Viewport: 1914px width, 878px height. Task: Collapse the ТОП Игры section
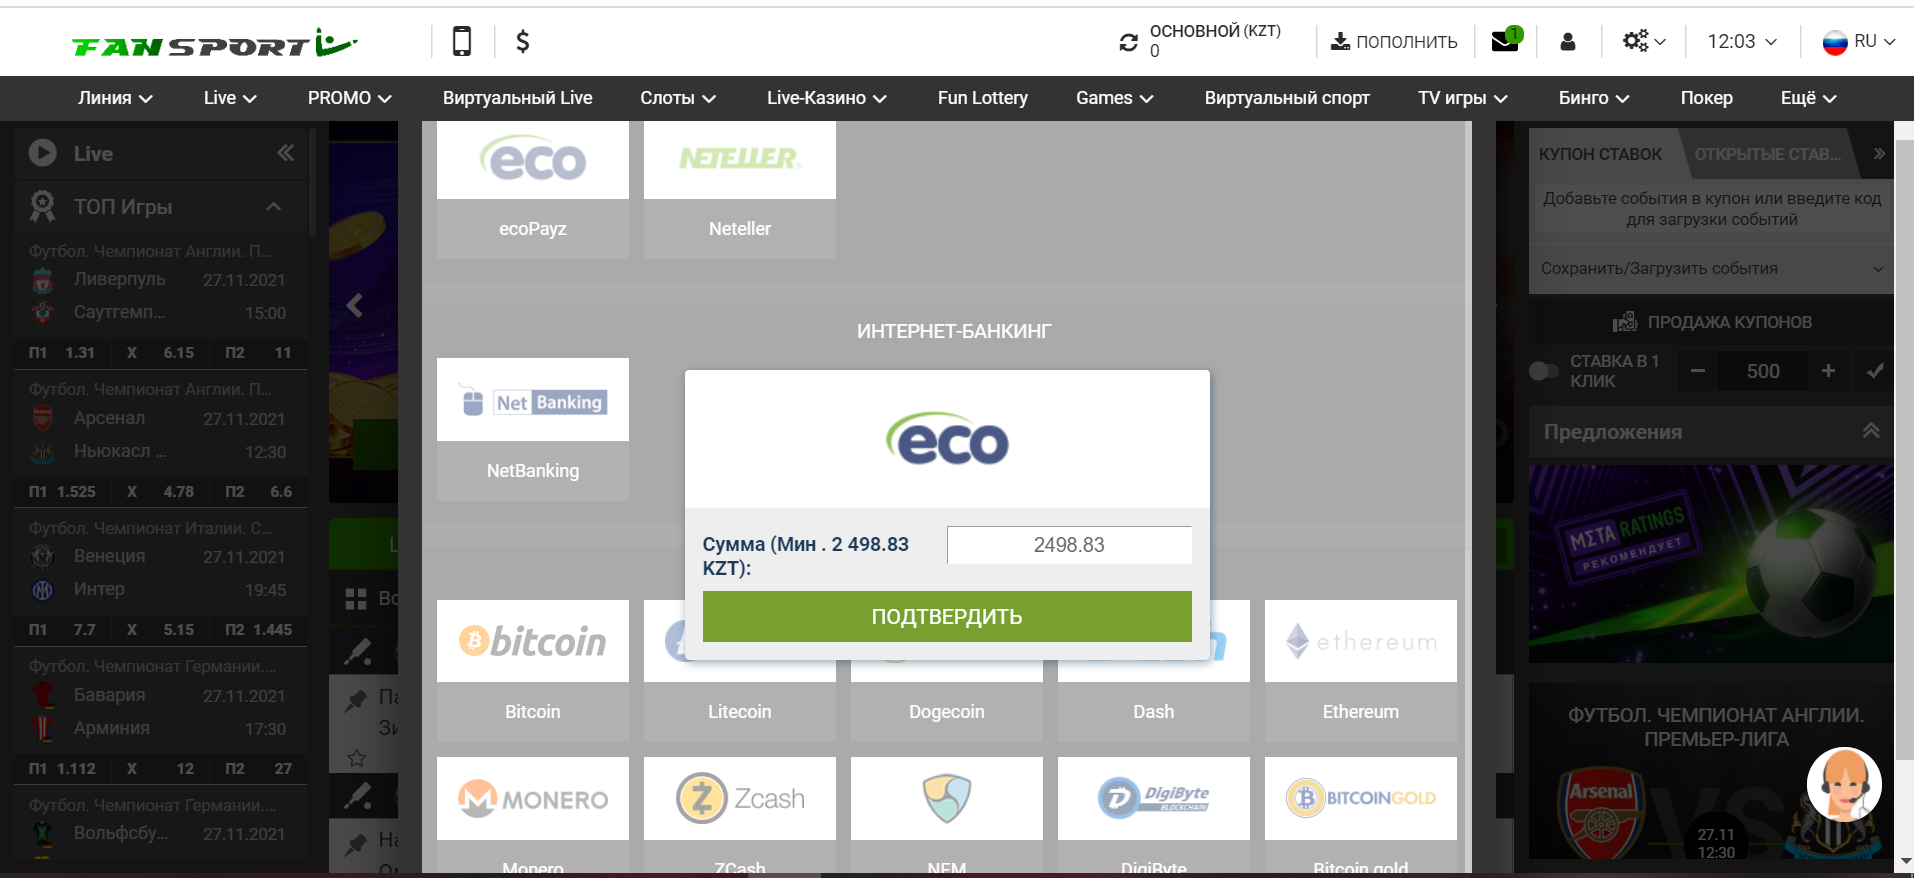[x=273, y=206]
